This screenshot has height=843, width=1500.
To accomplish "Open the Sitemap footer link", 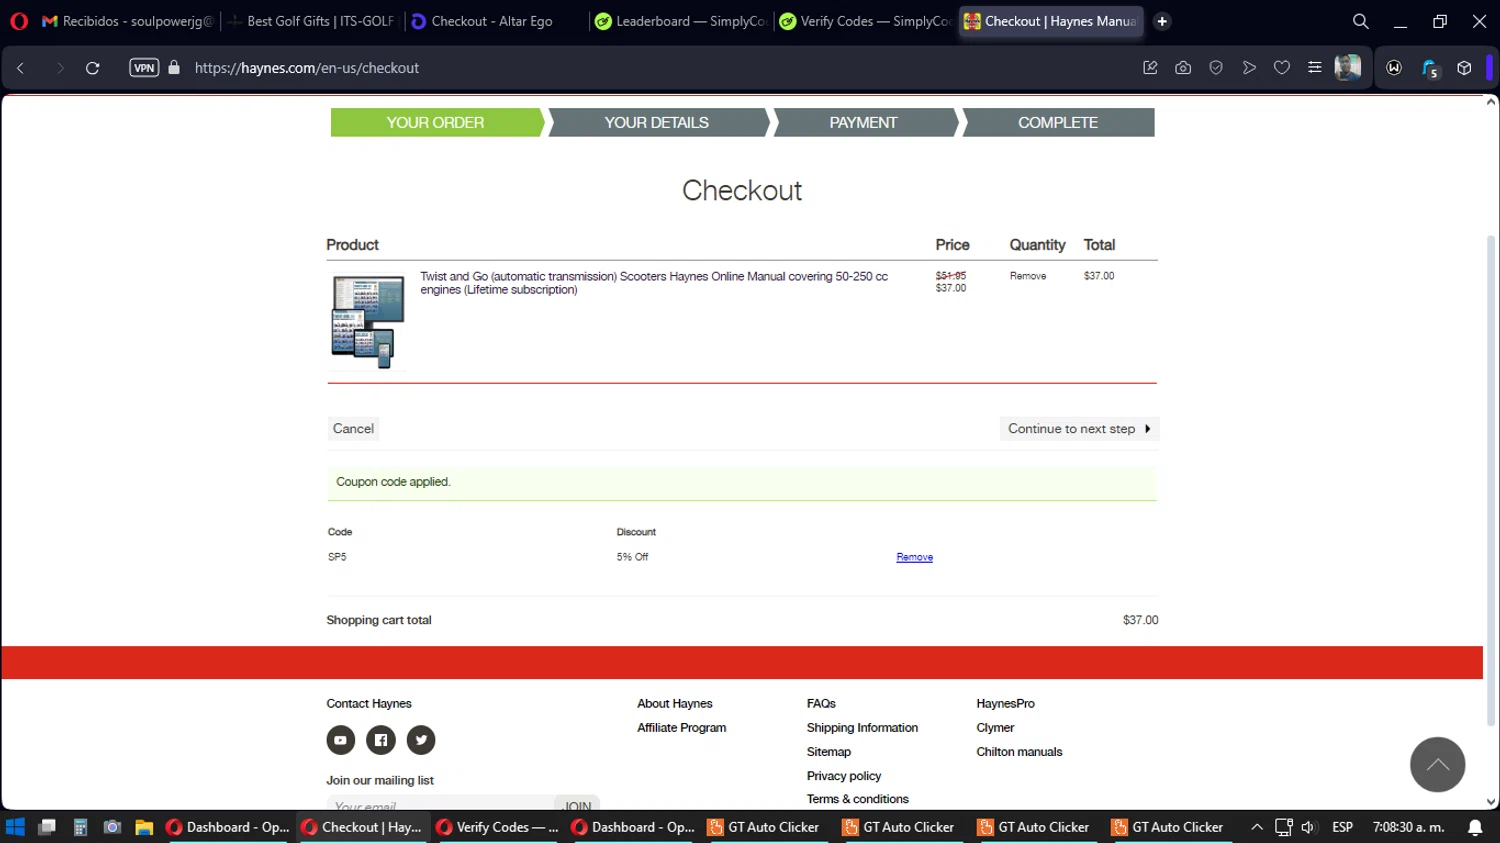I will click(829, 752).
